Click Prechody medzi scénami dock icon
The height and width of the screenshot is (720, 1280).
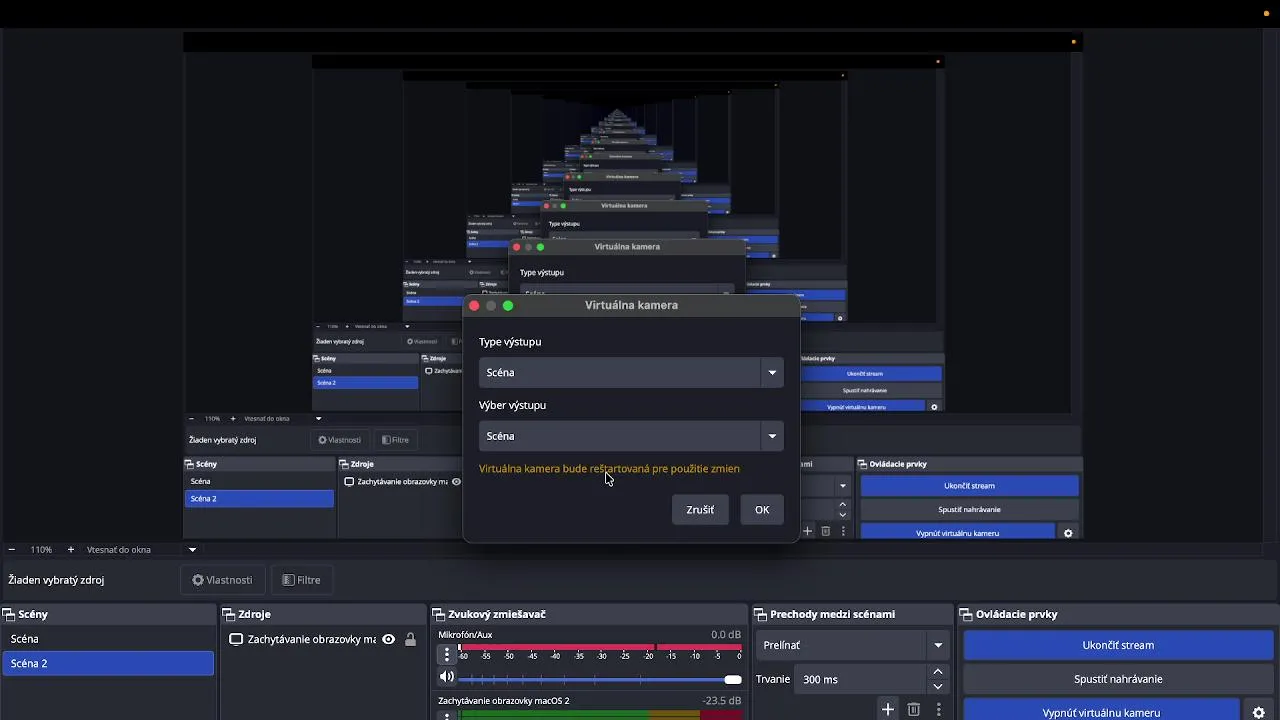pos(761,614)
